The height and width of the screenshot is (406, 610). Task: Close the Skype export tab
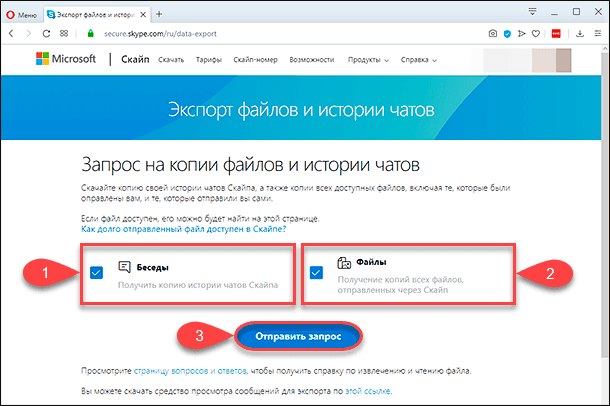[x=143, y=15]
